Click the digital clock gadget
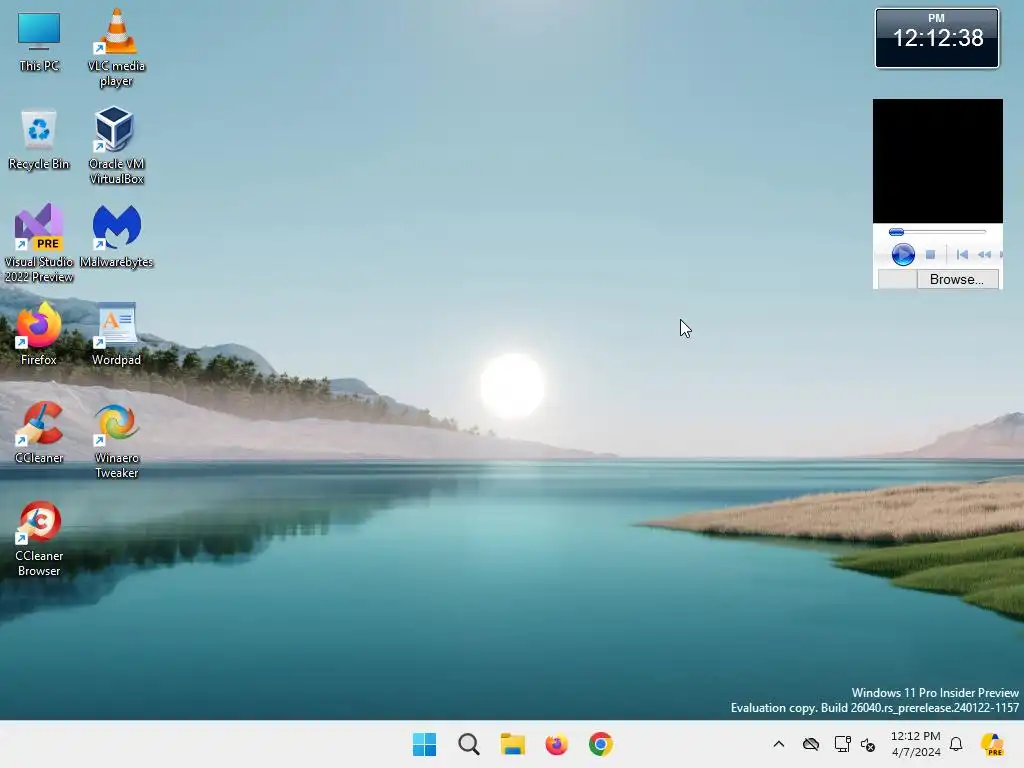1024x768 pixels. (x=937, y=38)
